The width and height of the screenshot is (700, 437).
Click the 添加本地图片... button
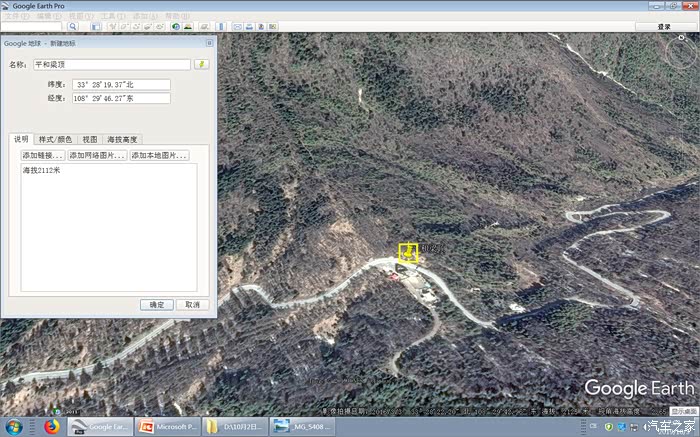pyautogui.click(x=159, y=155)
